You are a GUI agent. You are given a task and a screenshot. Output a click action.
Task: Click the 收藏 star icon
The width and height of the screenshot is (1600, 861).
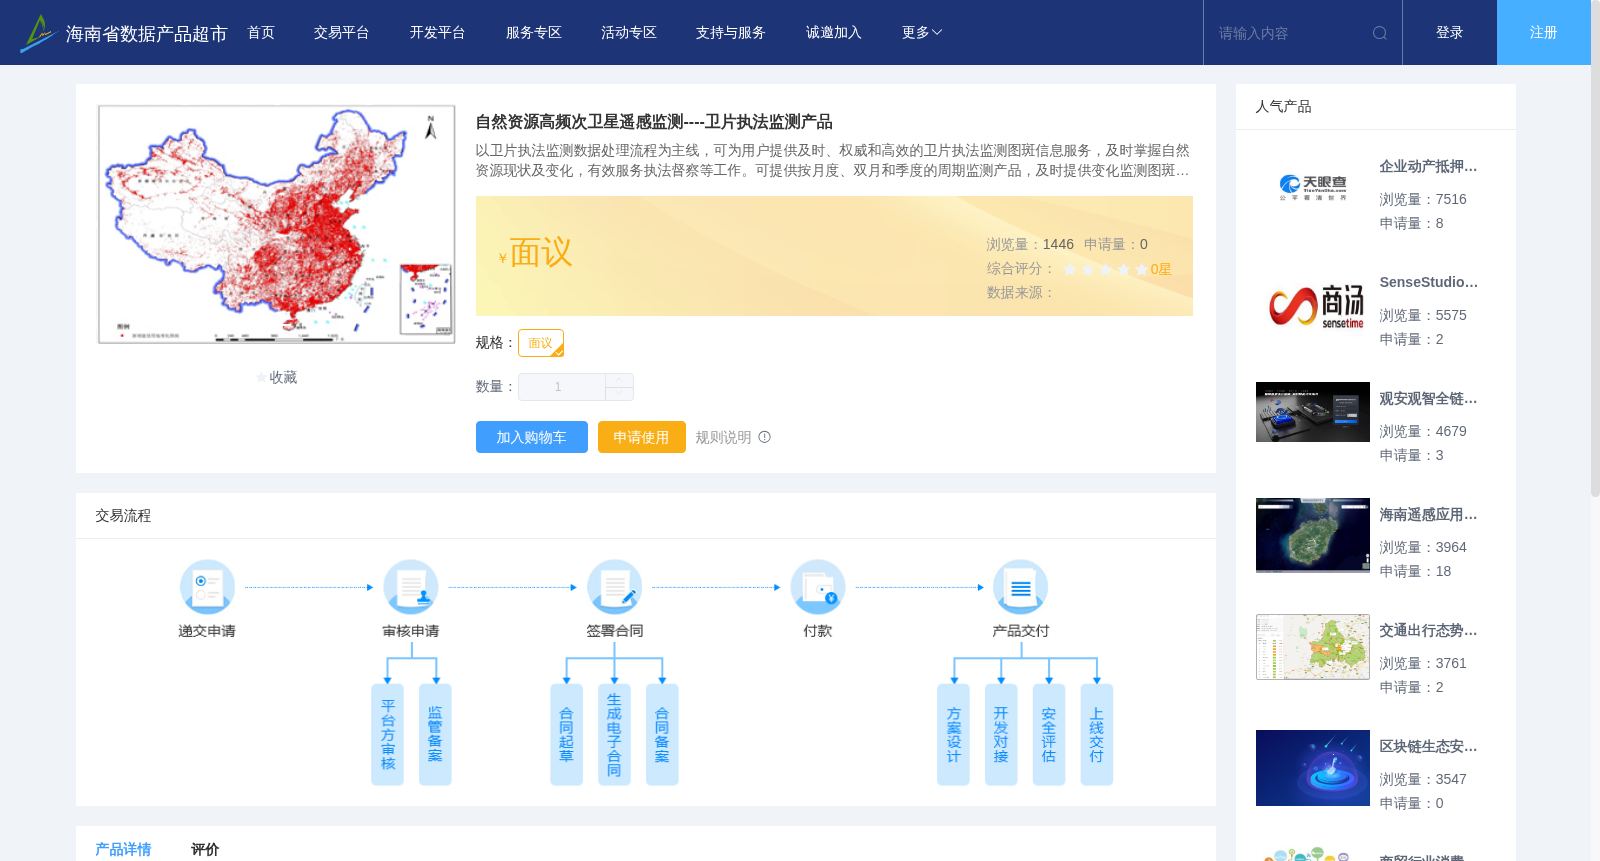(262, 378)
